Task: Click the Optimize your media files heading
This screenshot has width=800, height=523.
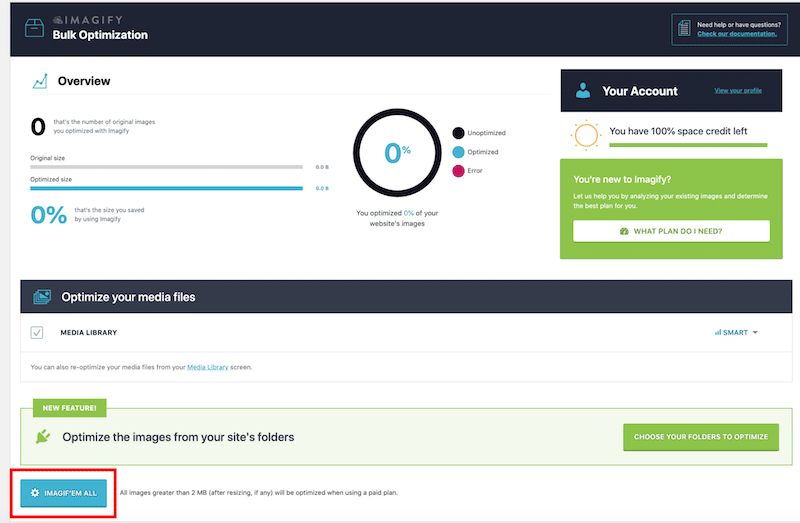Action: 128,297
